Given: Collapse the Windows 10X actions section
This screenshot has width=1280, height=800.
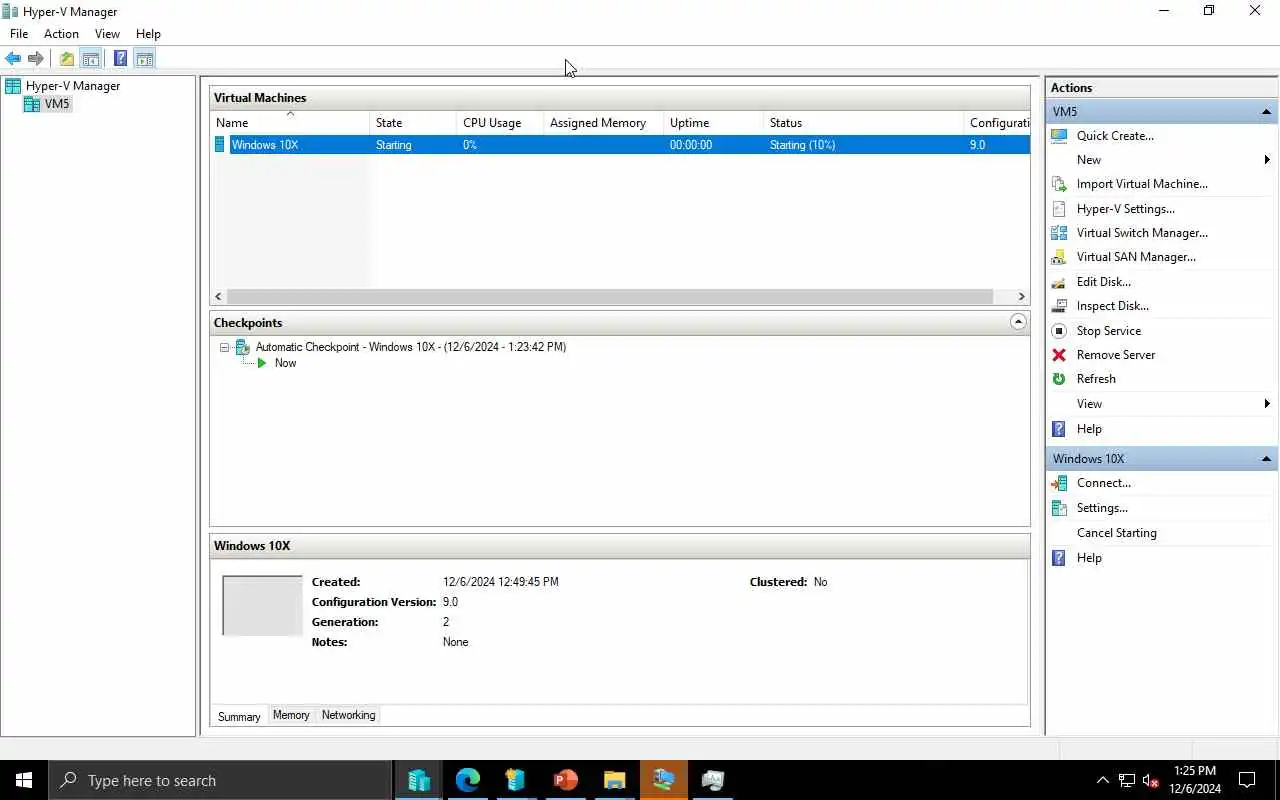Looking at the screenshot, I should pos(1266,459).
